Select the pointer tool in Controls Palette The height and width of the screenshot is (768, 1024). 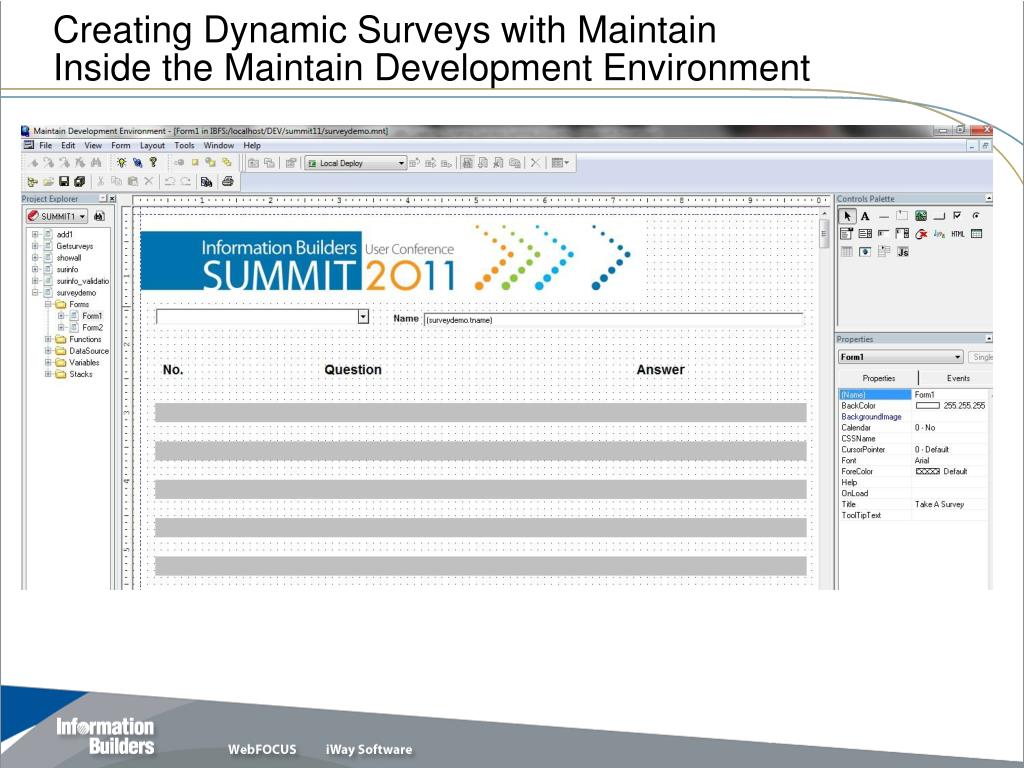point(847,216)
